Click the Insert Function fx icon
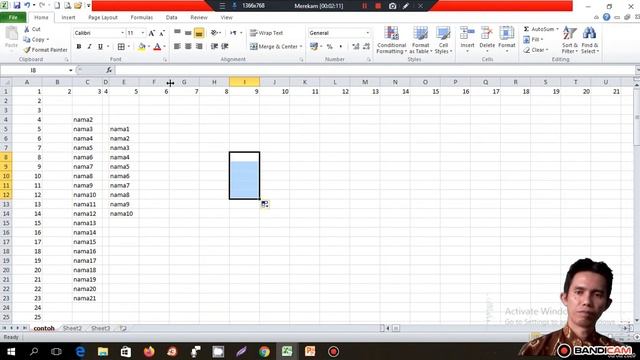 click(109, 70)
